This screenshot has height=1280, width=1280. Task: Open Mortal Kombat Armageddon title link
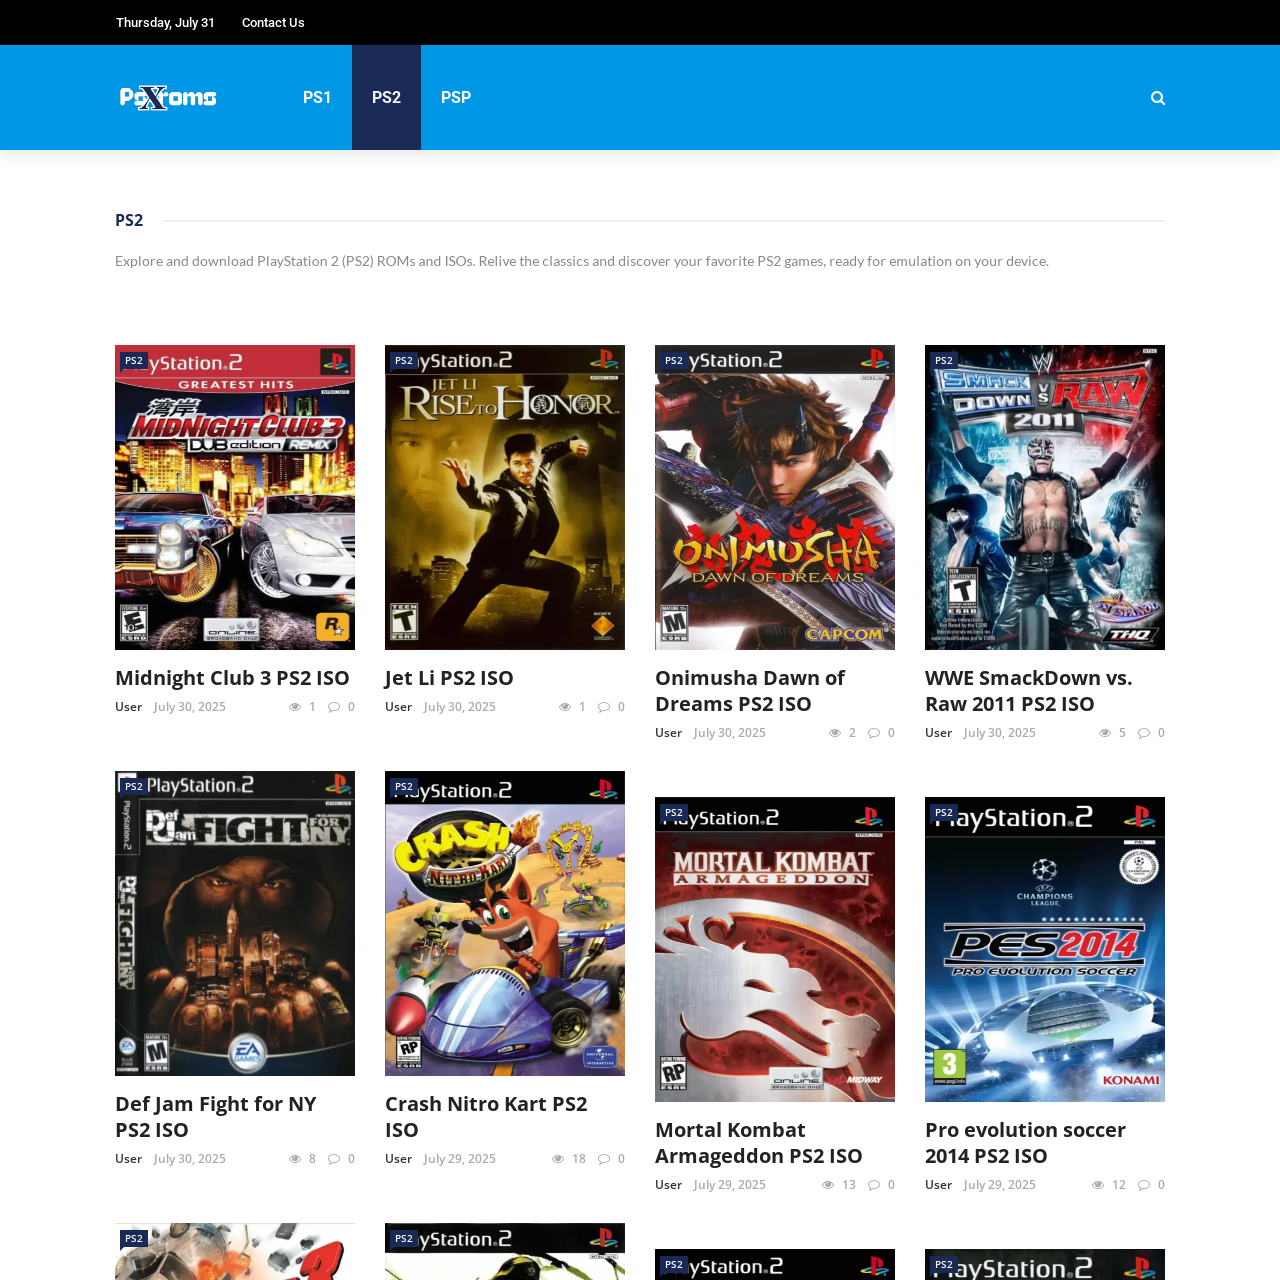point(759,1143)
